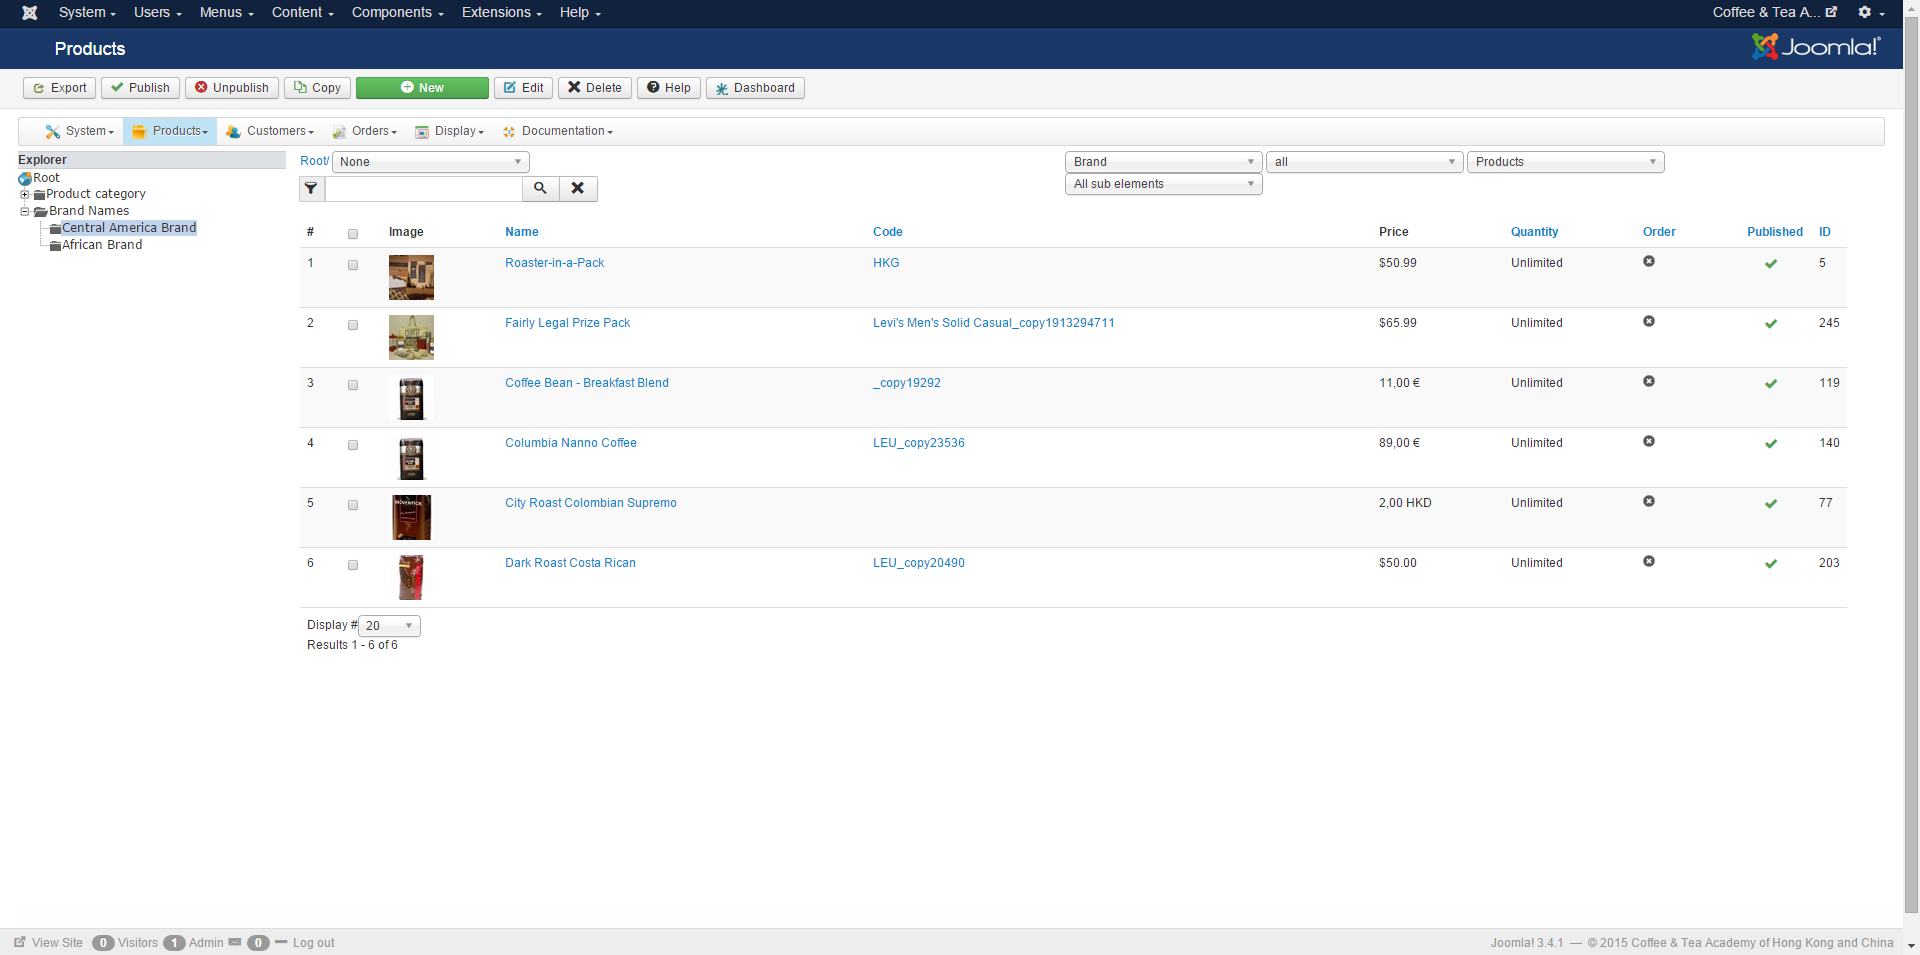Check the box for Roaster-in-a-Pack
Viewport: 1920px width, 955px height.
[x=353, y=265]
